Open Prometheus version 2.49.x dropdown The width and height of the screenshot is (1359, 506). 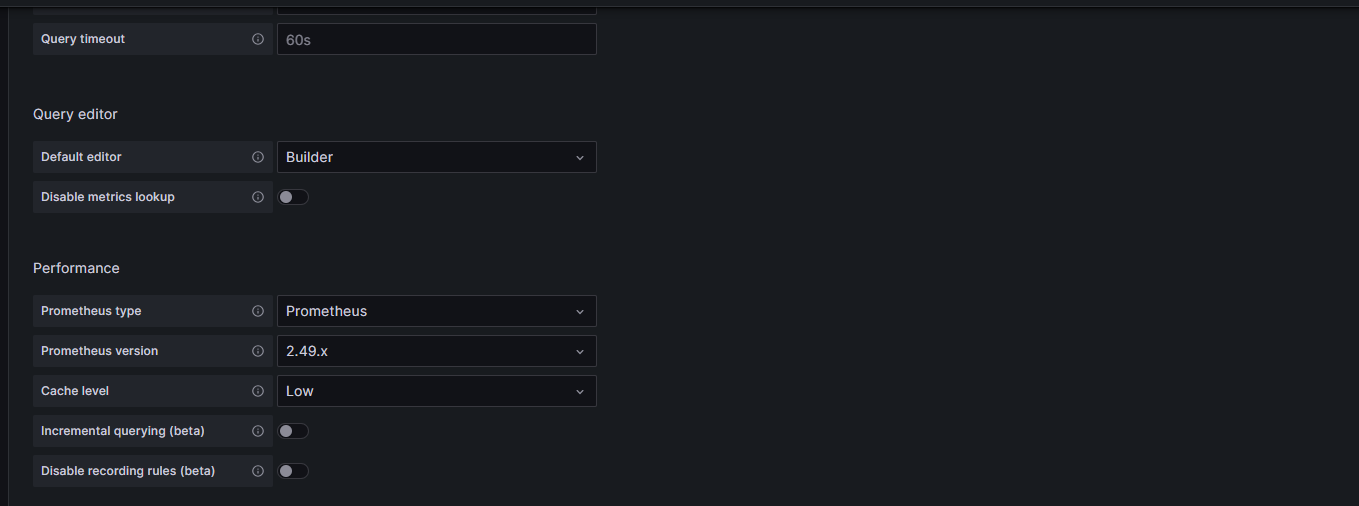pos(437,351)
